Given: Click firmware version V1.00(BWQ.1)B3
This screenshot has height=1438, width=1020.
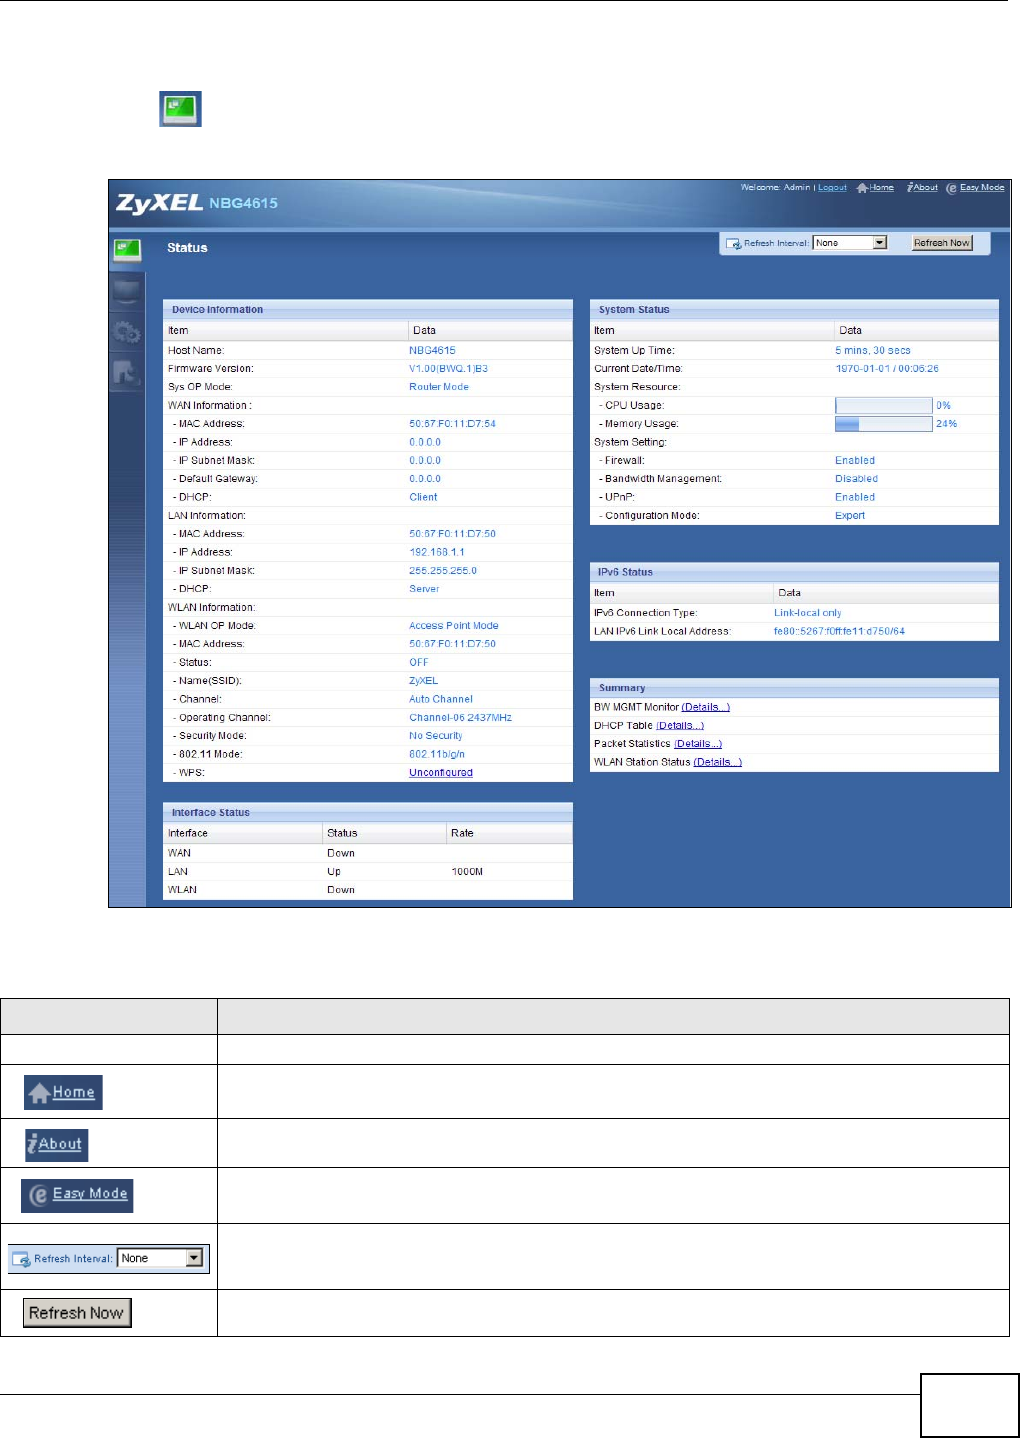Looking at the screenshot, I should [448, 369].
